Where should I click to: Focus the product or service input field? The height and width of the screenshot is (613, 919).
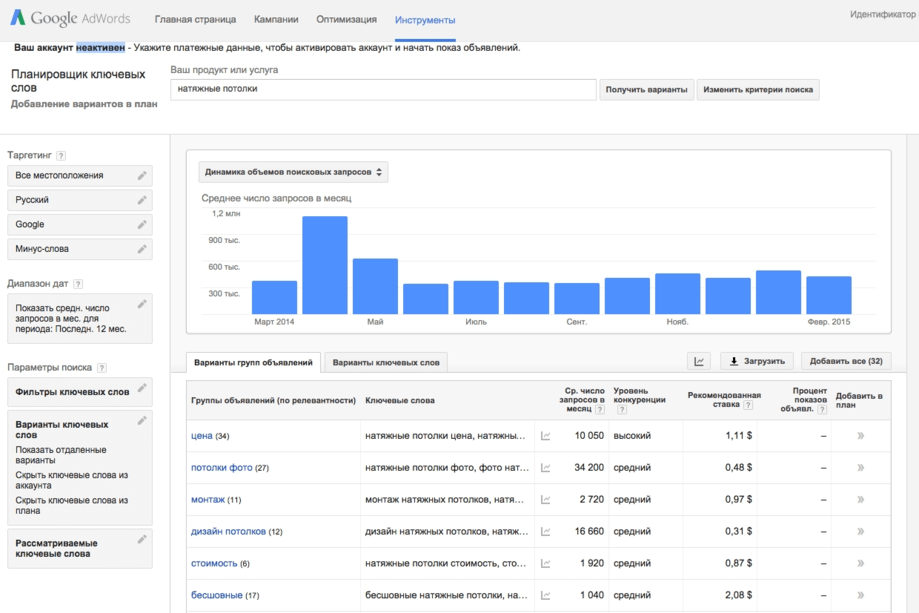click(383, 89)
